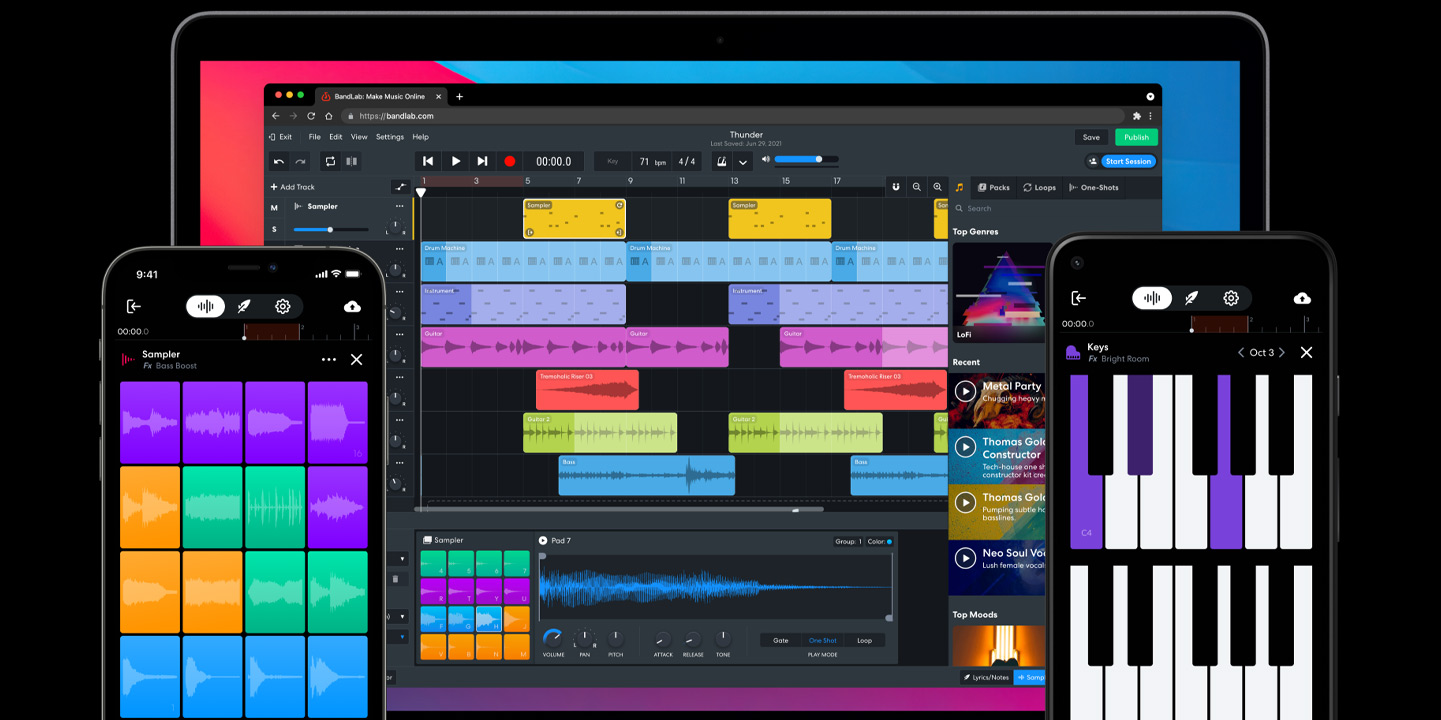Open the Key selector
The image size is (1441, 720).
point(612,161)
